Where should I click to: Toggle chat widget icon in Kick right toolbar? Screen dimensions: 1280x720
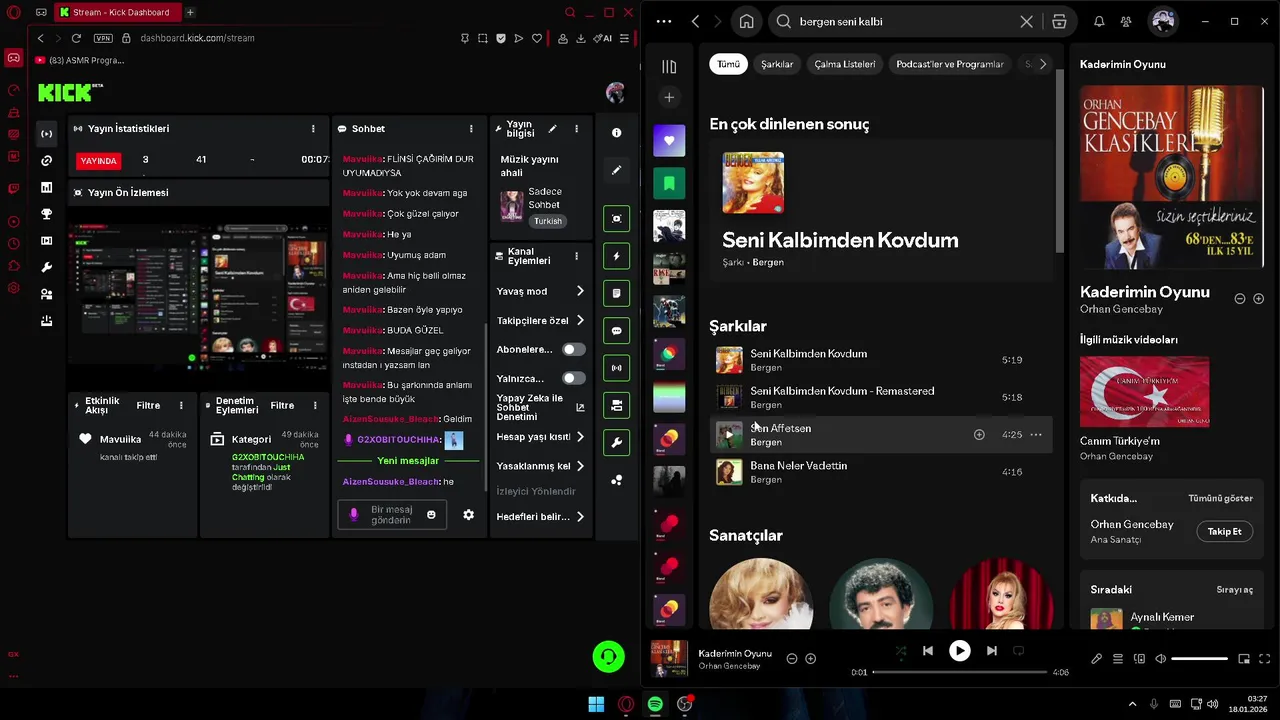click(x=616, y=330)
